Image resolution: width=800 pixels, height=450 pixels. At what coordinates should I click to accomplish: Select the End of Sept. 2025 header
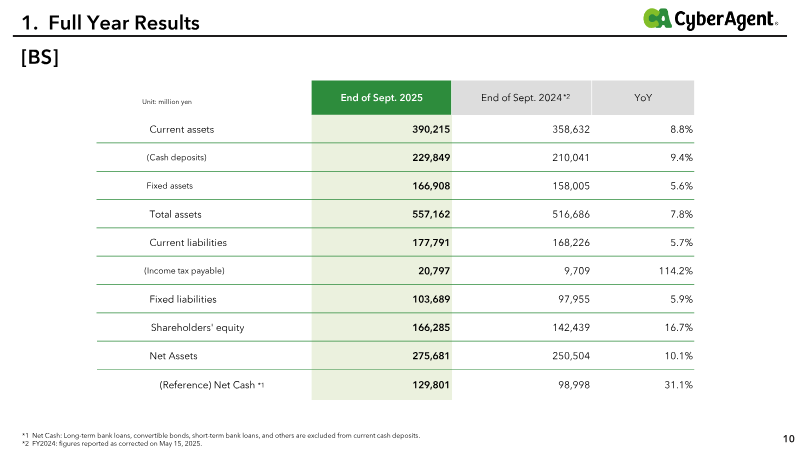pyautogui.click(x=381, y=98)
